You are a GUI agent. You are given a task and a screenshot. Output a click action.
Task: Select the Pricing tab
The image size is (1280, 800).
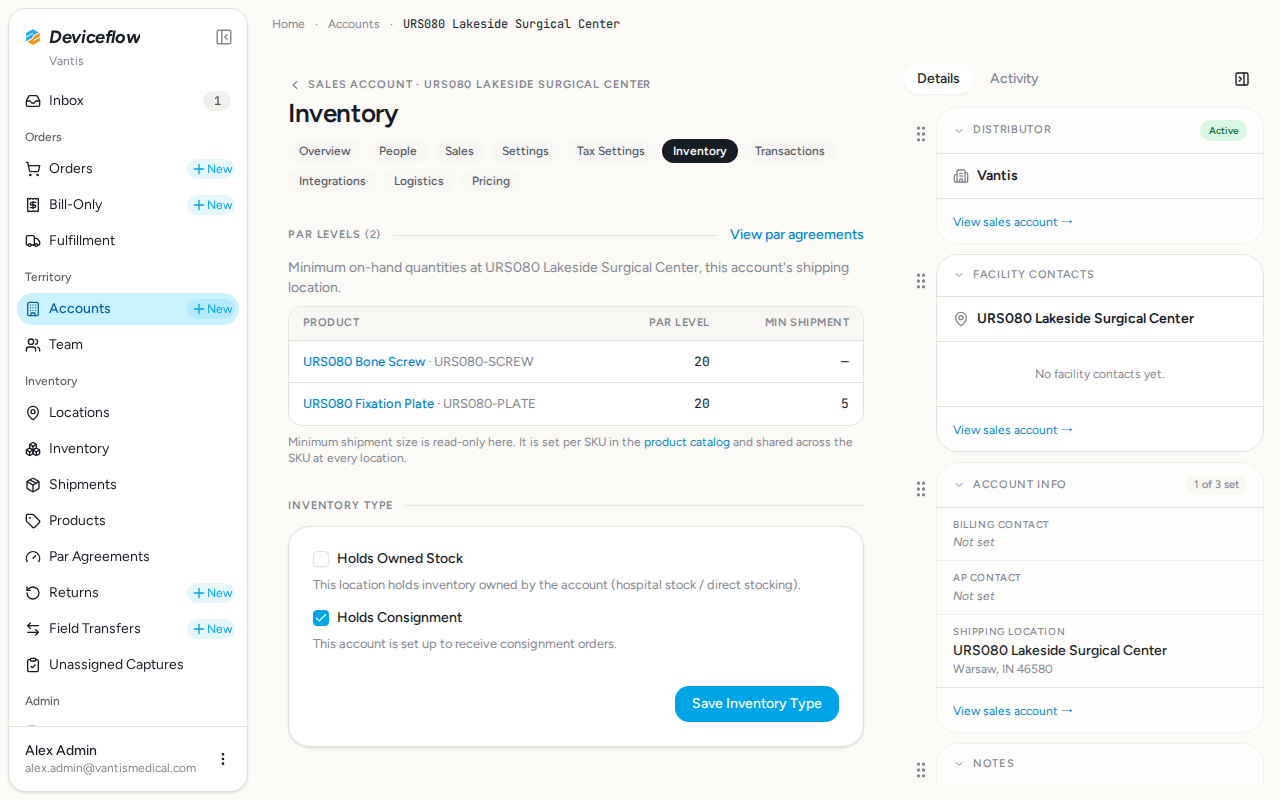[x=491, y=181]
